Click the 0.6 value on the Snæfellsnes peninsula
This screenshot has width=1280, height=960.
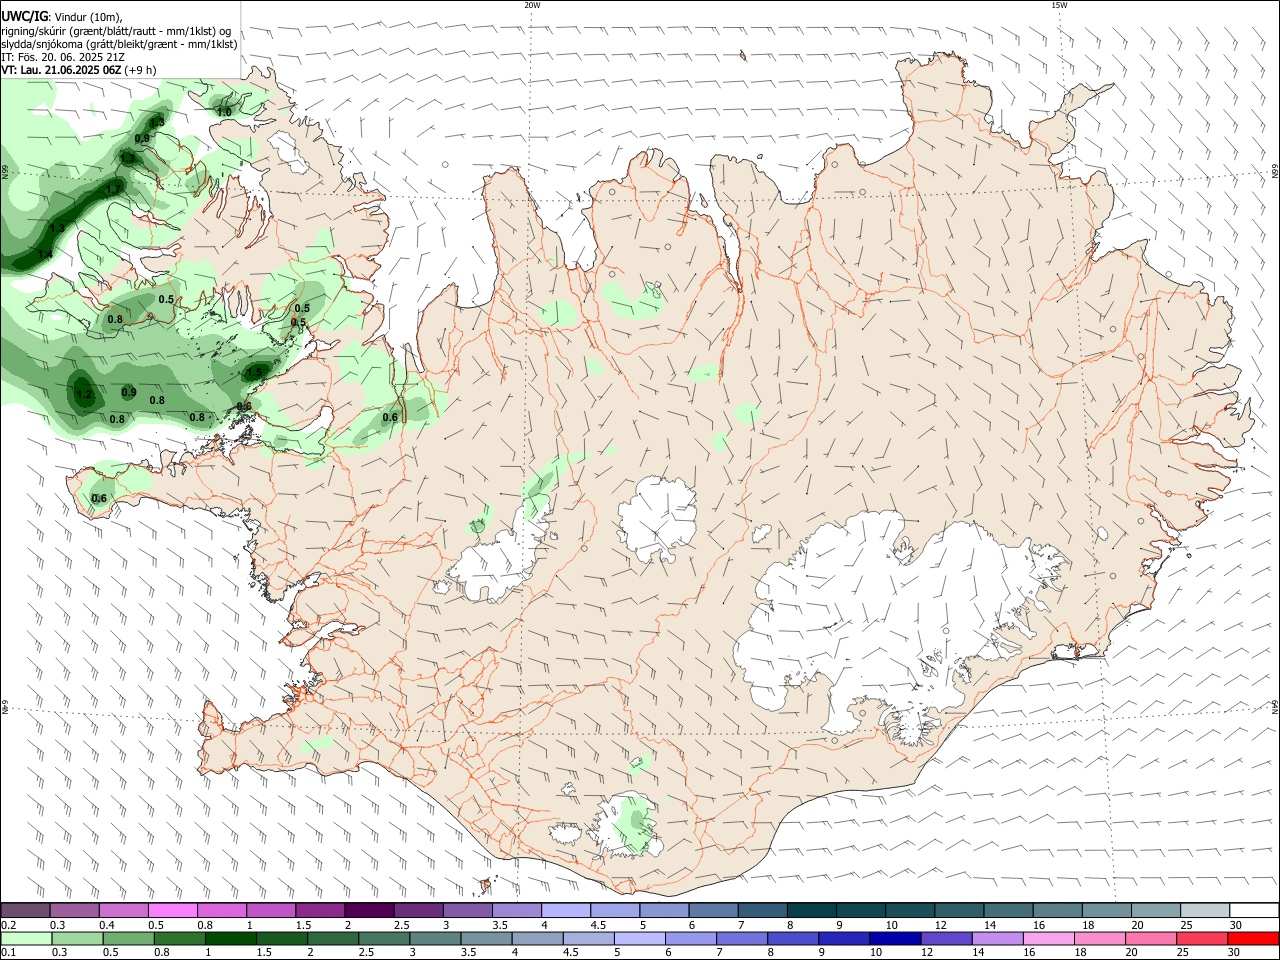[99, 498]
